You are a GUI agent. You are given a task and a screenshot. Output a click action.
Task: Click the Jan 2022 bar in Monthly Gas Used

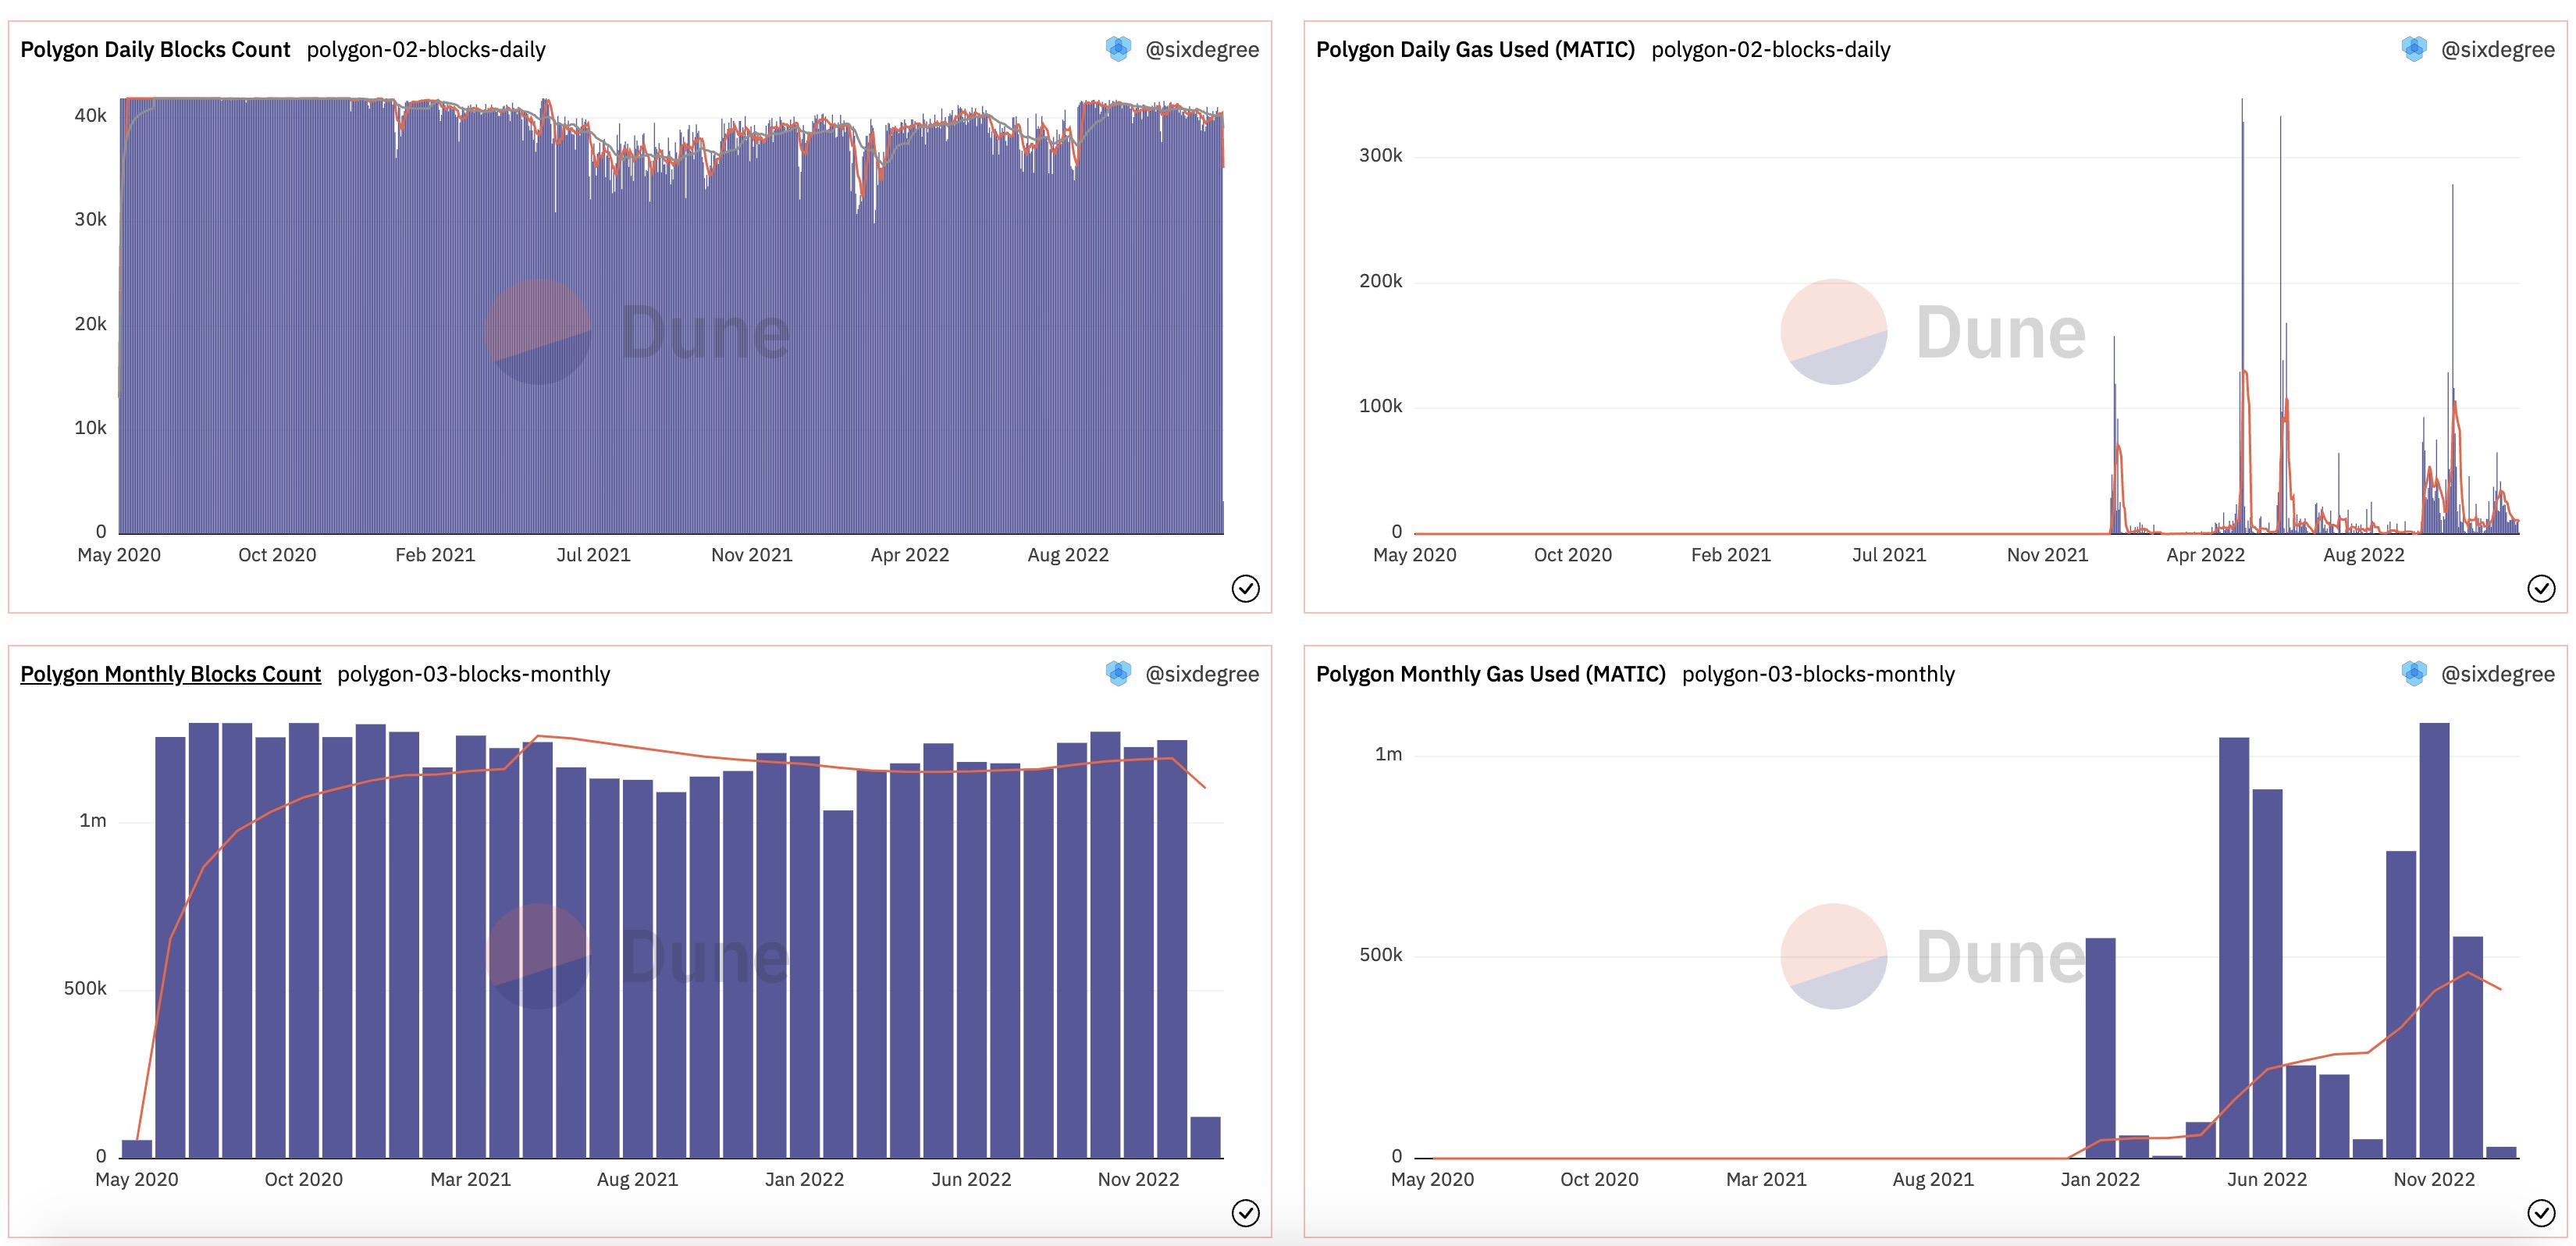(x=2100, y=1048)
